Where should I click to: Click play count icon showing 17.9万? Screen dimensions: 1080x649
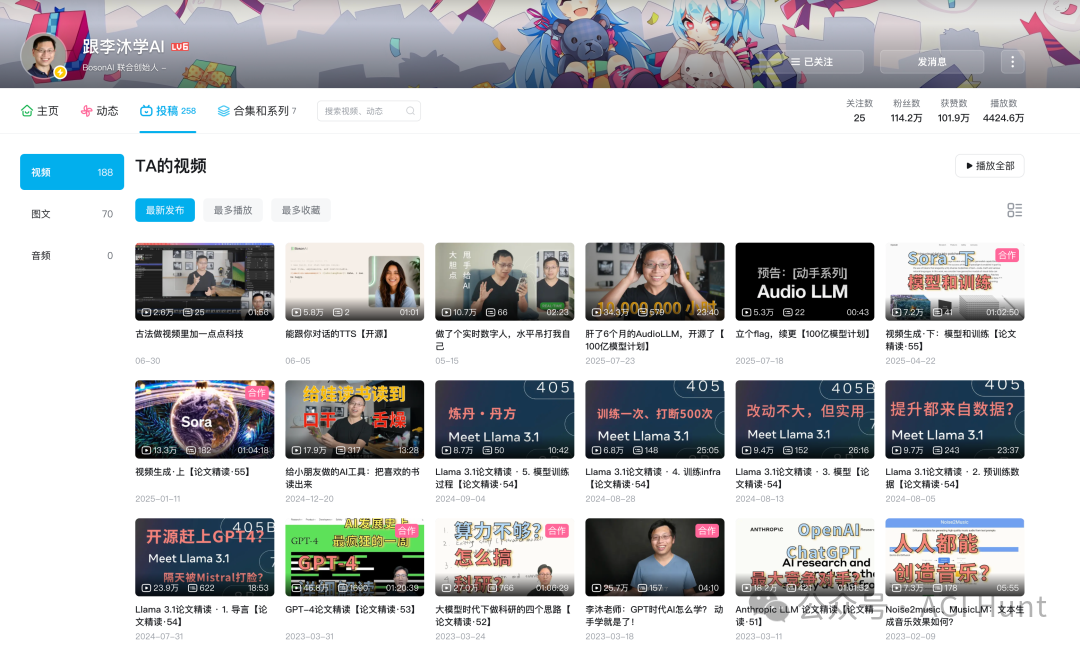point(296,450)
